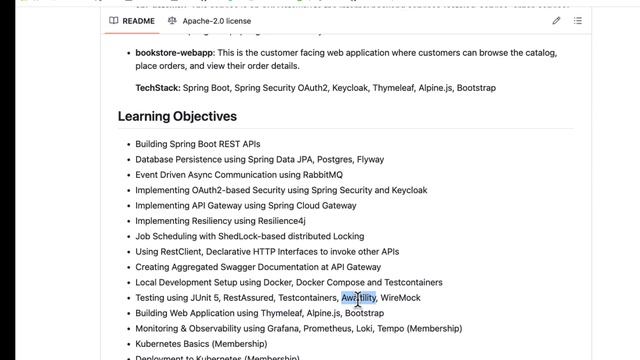Open the Apache-2.0 license tab
The width and height of the screenshot is (640, 360).
(209, 21)
